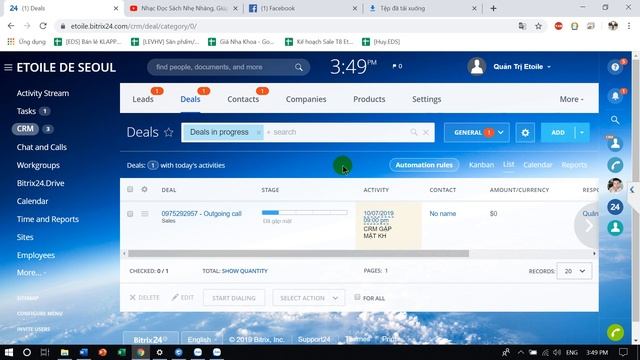Image resolution: width=640 pixels, height=360 pixels.
Task: Open the '0975292957 - Outgoing call' deal link
Action: (202, 213)
